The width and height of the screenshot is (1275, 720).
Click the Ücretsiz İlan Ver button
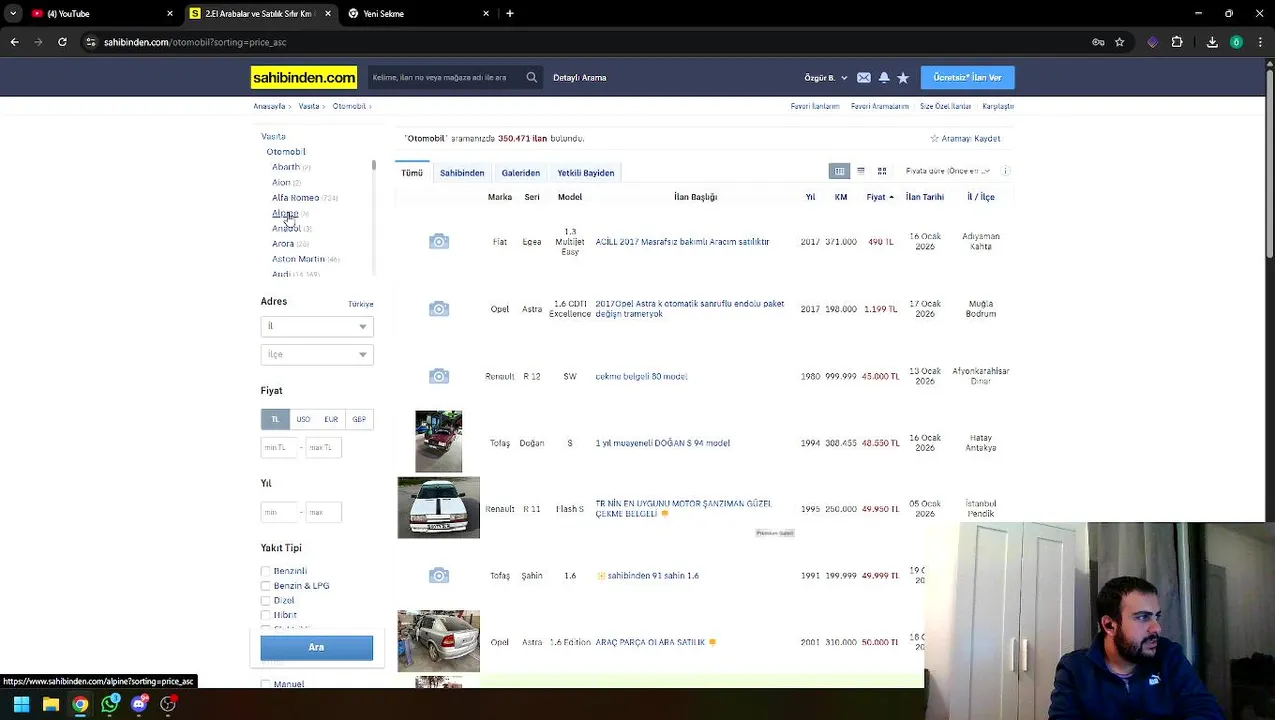(x=967, y=77)
